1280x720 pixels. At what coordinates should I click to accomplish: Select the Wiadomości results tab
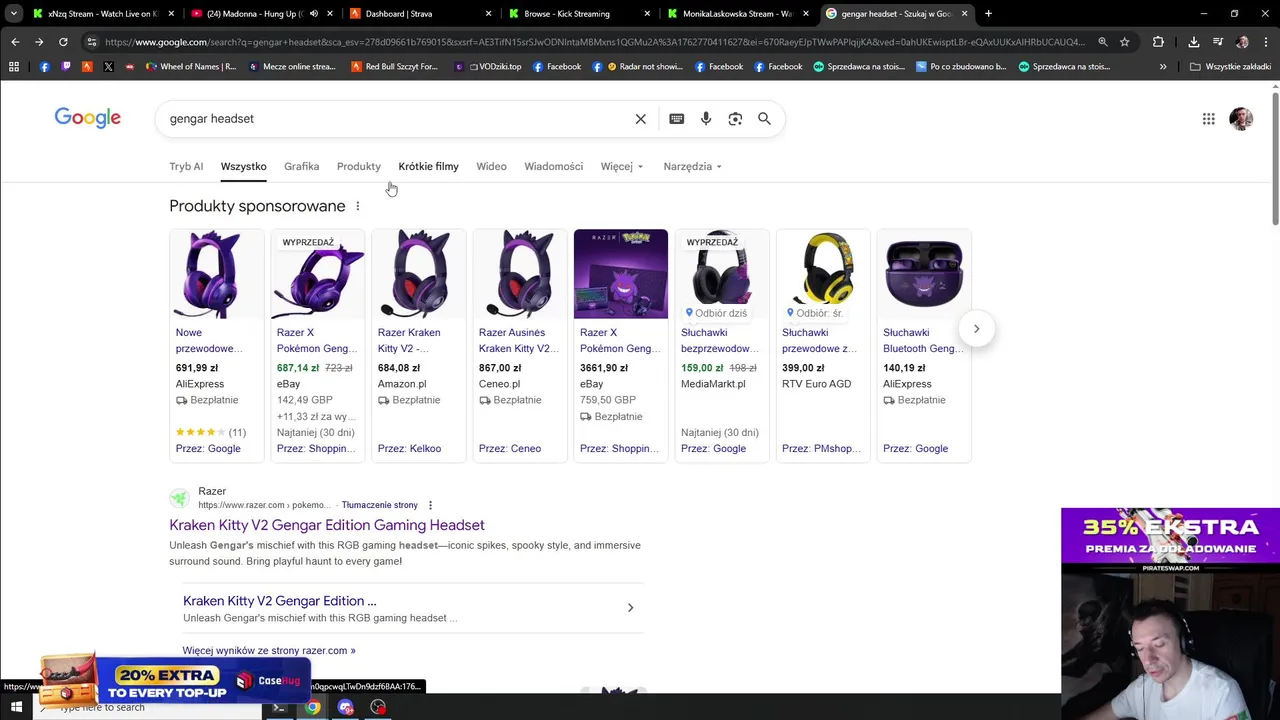pos(553,167)
